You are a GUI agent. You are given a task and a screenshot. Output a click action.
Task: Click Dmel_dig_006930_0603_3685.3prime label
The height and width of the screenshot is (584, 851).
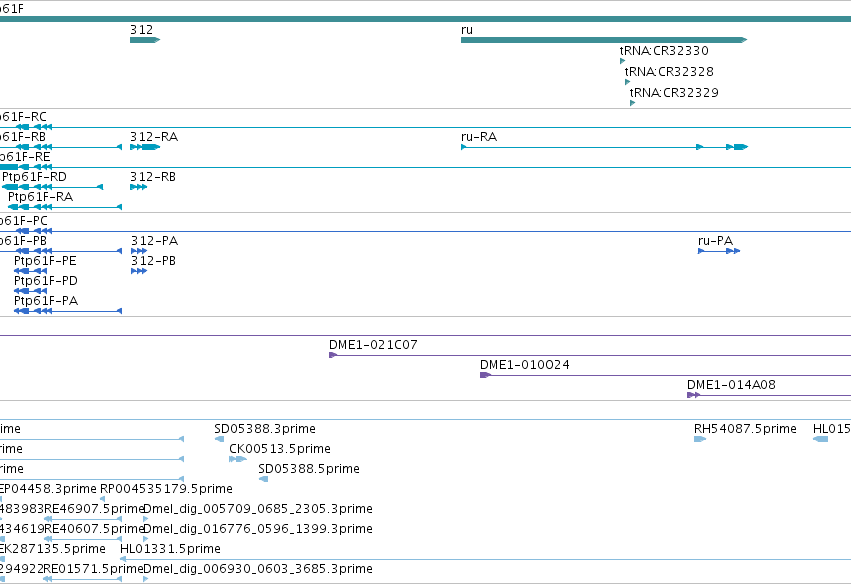pos(258,569)
